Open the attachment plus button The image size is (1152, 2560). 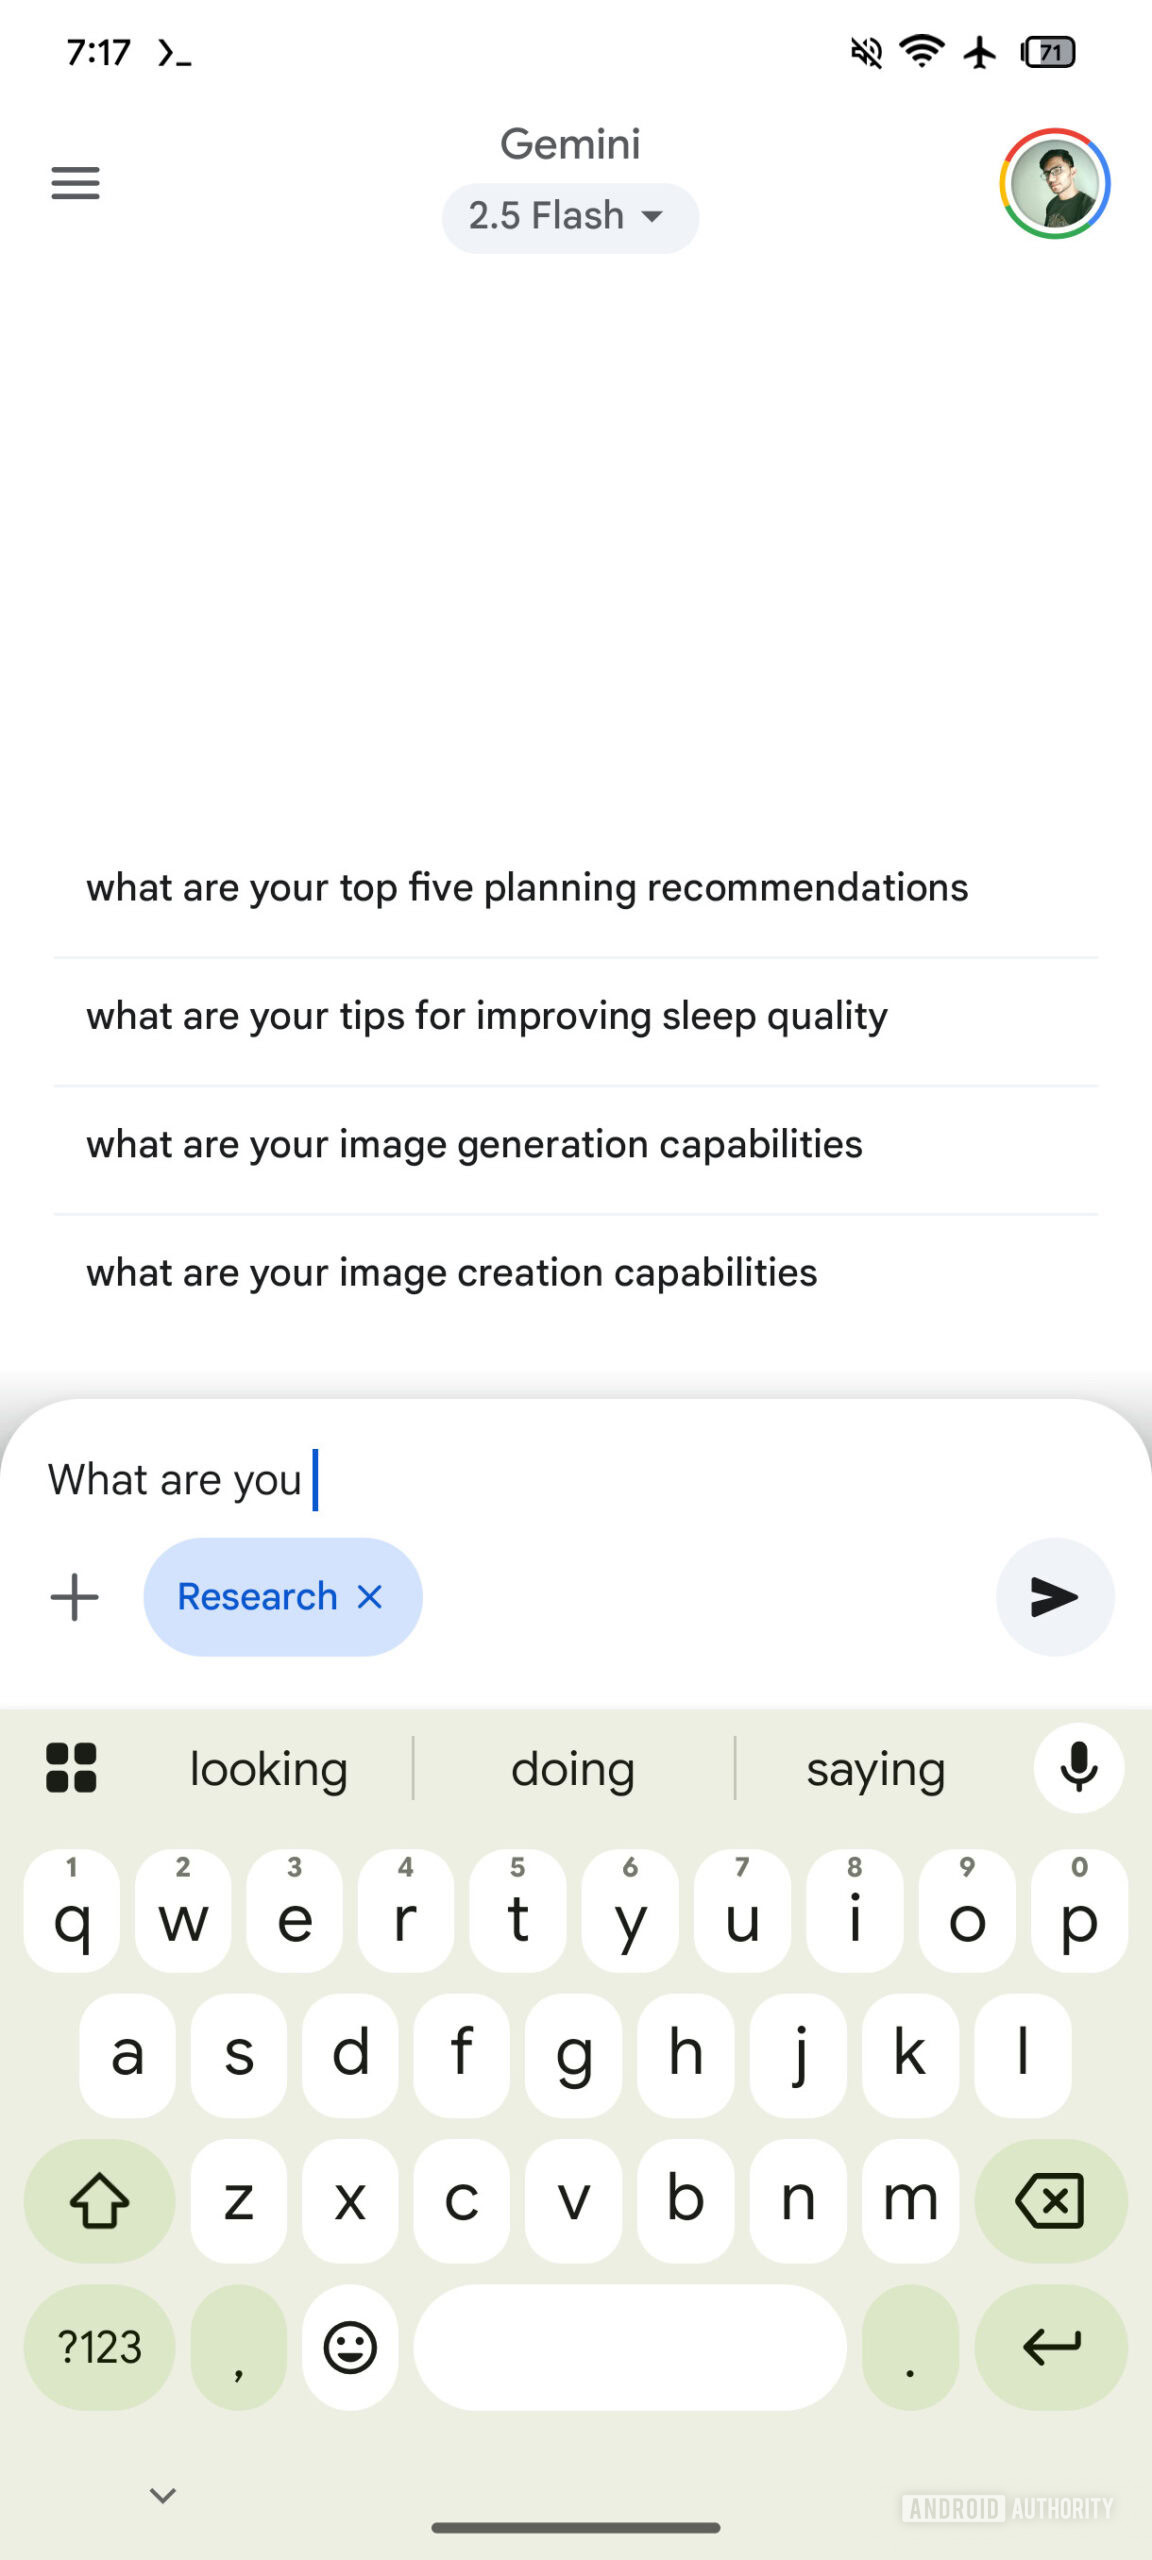(x=75, y=1597)
